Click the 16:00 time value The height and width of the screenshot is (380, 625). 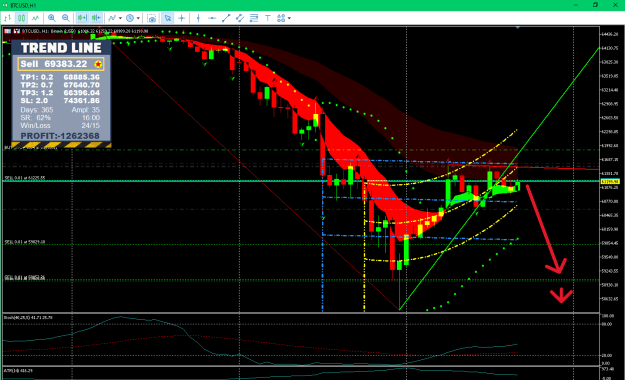[x=91, y=118]
